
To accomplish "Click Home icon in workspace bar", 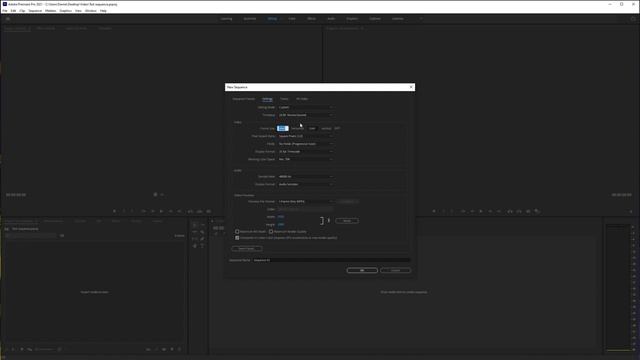I will click(x=8, y=19).
